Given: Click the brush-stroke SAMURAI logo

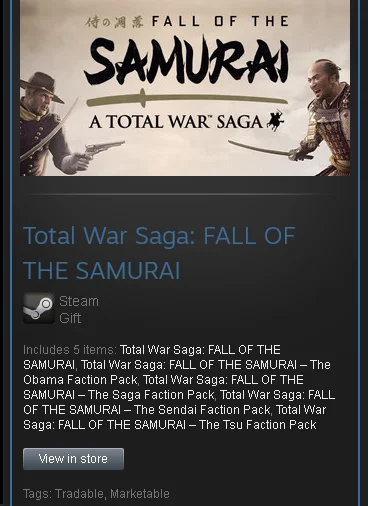Looking at the screenshot, I should (186, 60).
